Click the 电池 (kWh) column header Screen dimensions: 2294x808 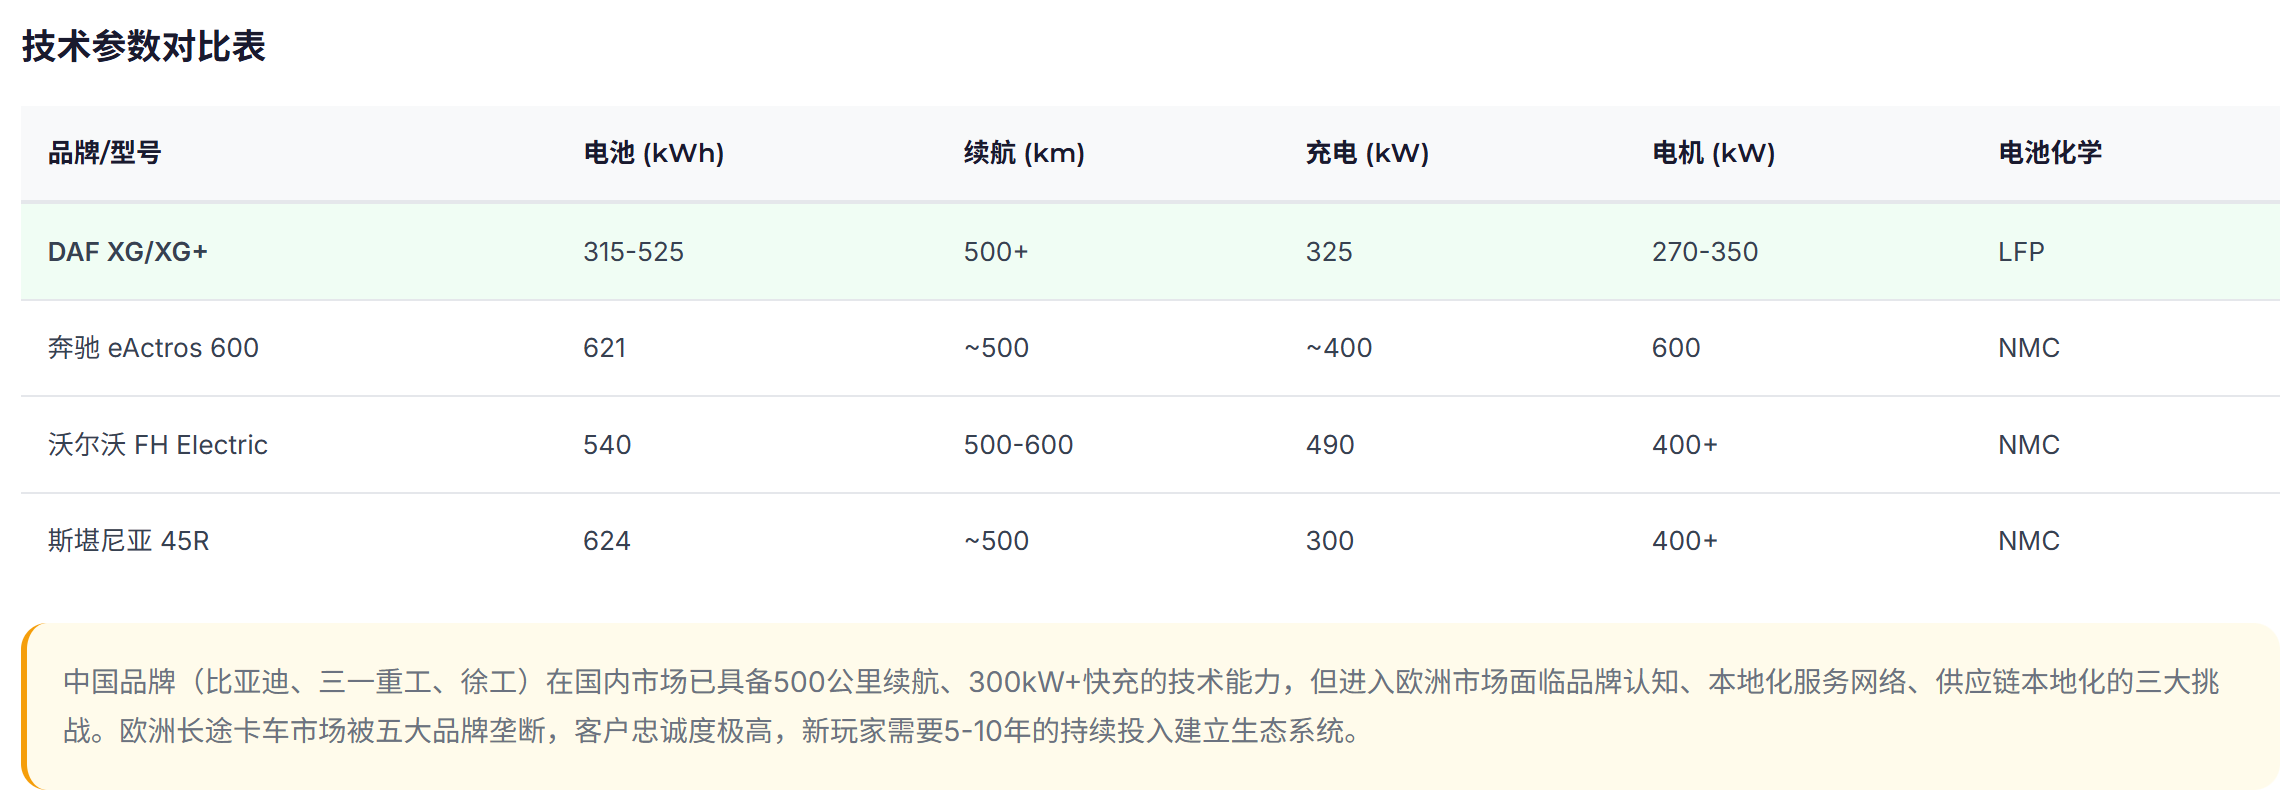pos(653,153)
